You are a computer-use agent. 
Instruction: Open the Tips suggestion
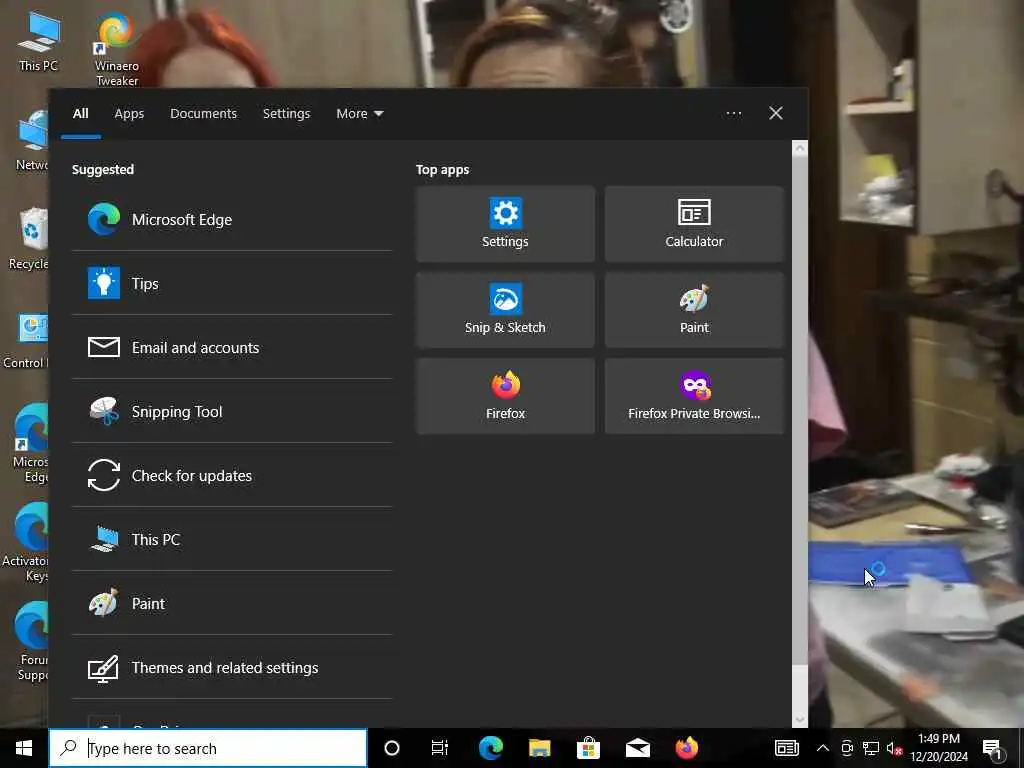pyautogui.click(x=232, y=283)
